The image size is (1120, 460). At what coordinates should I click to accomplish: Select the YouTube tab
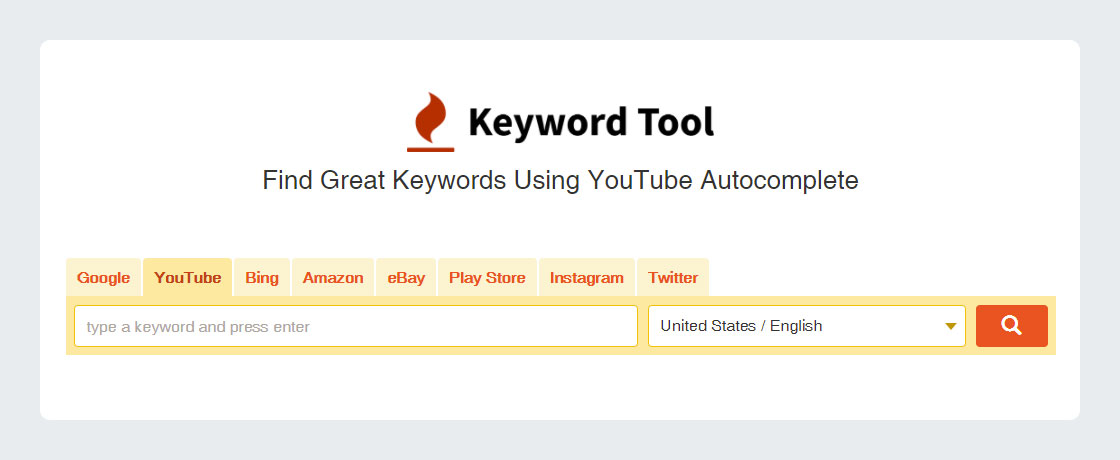[x=187, y=277]
